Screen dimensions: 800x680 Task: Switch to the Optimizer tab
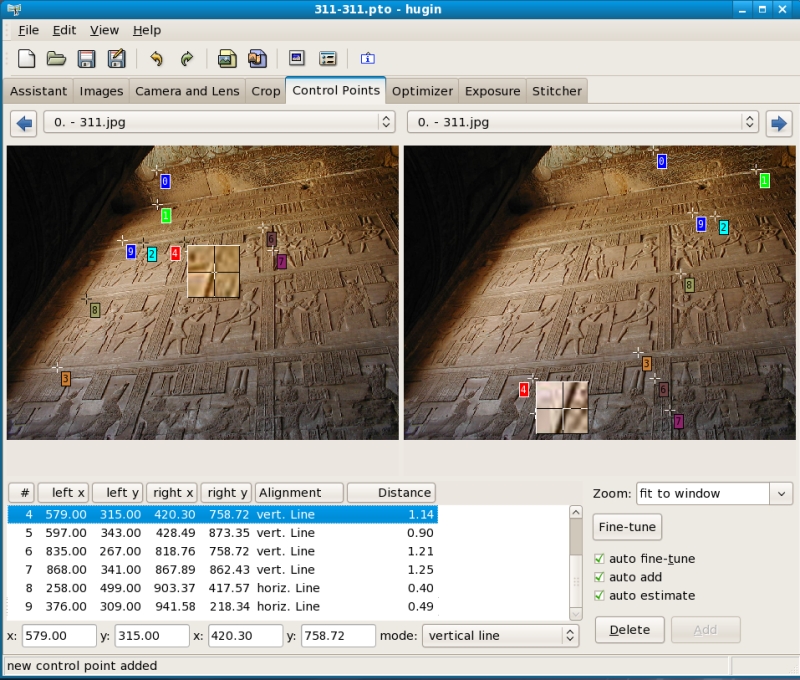point(422,91)
